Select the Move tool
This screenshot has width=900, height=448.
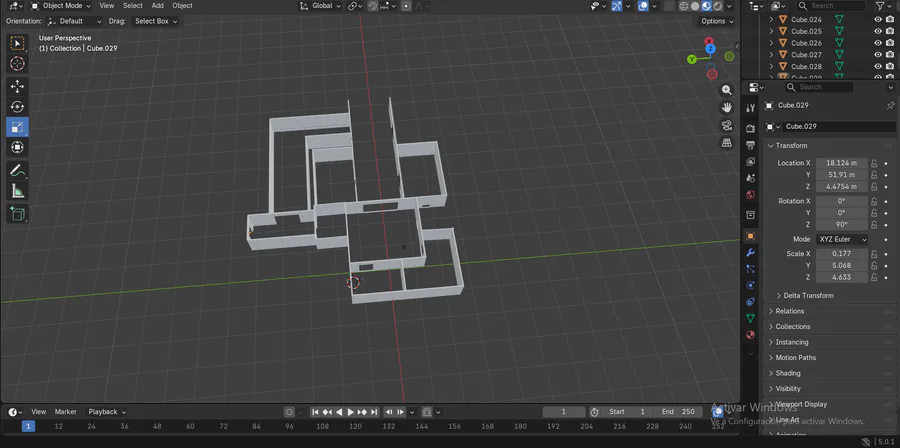click(x=17, y=87)
